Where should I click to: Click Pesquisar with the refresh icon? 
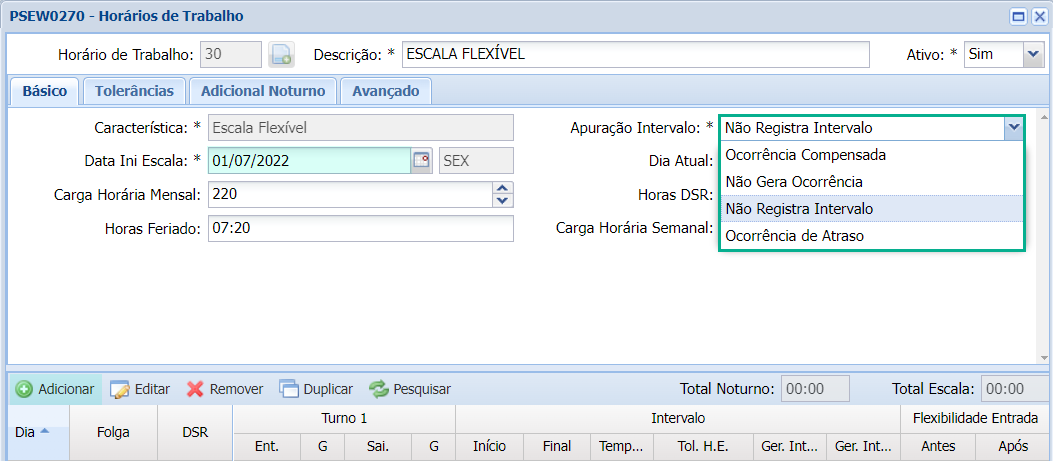pos(410,389)
